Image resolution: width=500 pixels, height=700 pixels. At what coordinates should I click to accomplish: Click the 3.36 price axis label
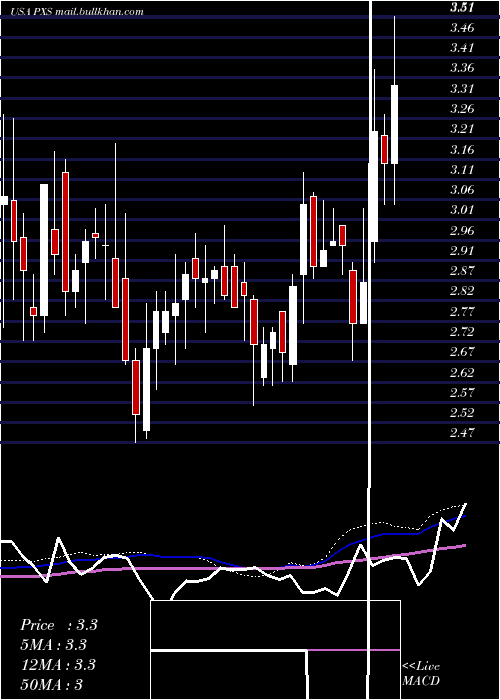pos(462,68)
